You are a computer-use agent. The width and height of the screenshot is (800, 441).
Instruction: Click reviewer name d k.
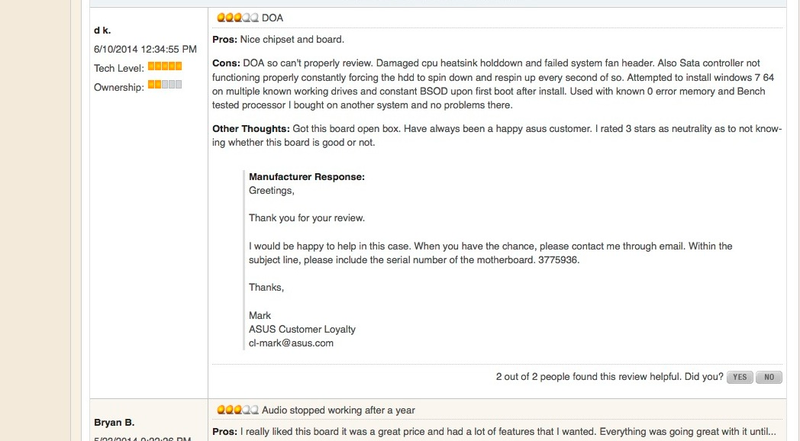(x=102, y=31)
